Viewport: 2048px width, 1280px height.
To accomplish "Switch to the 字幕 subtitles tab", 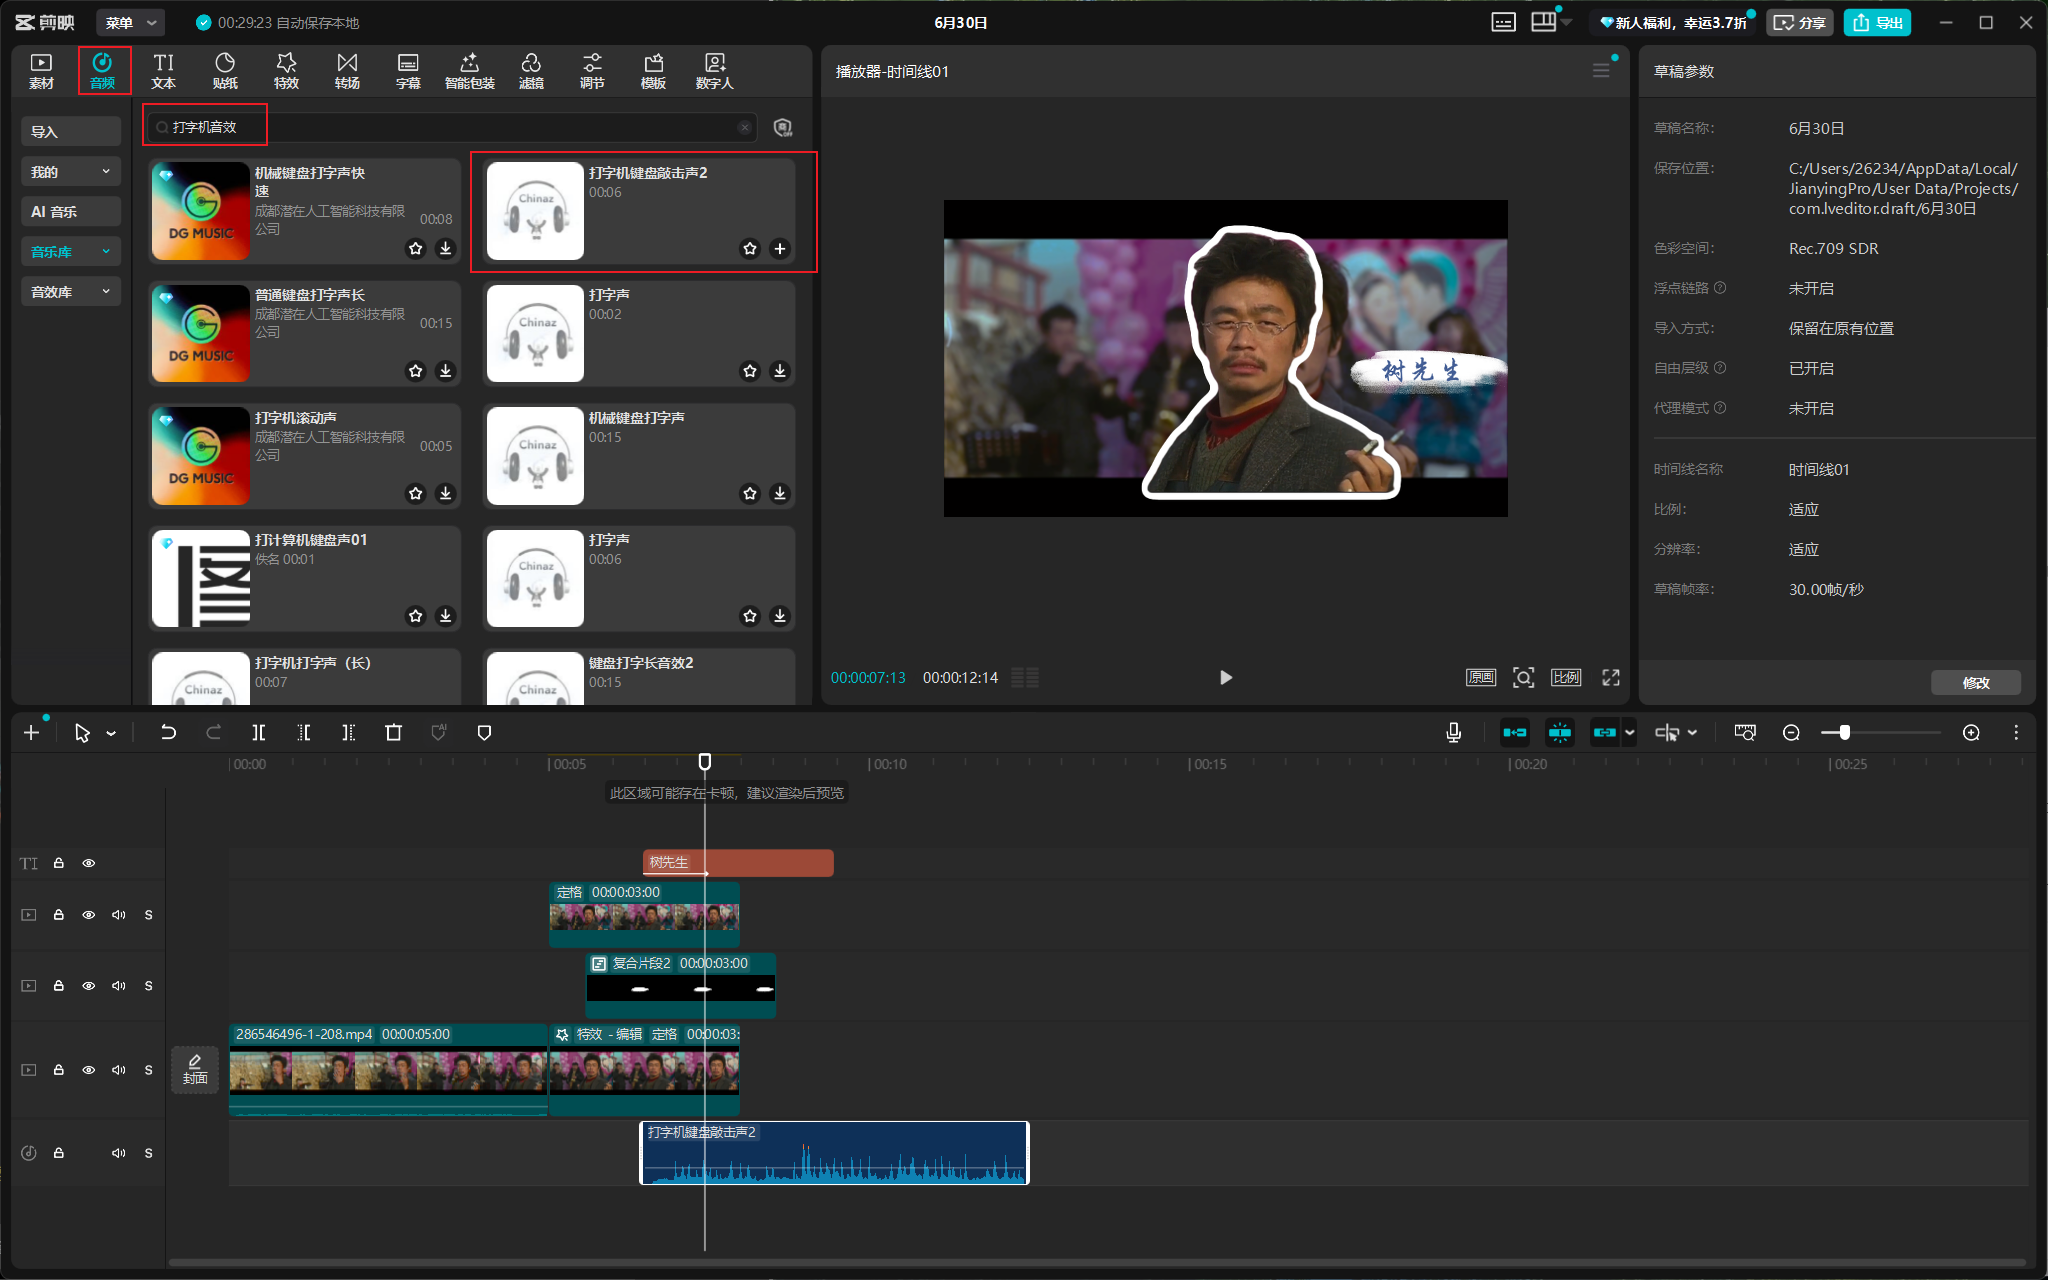I will point(408,71).
